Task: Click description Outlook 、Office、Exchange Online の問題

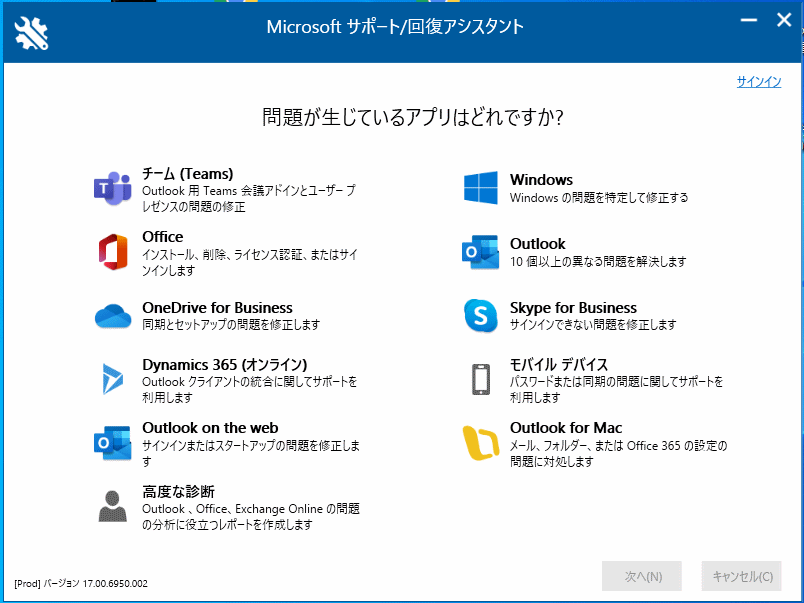Action: [251, 516]
